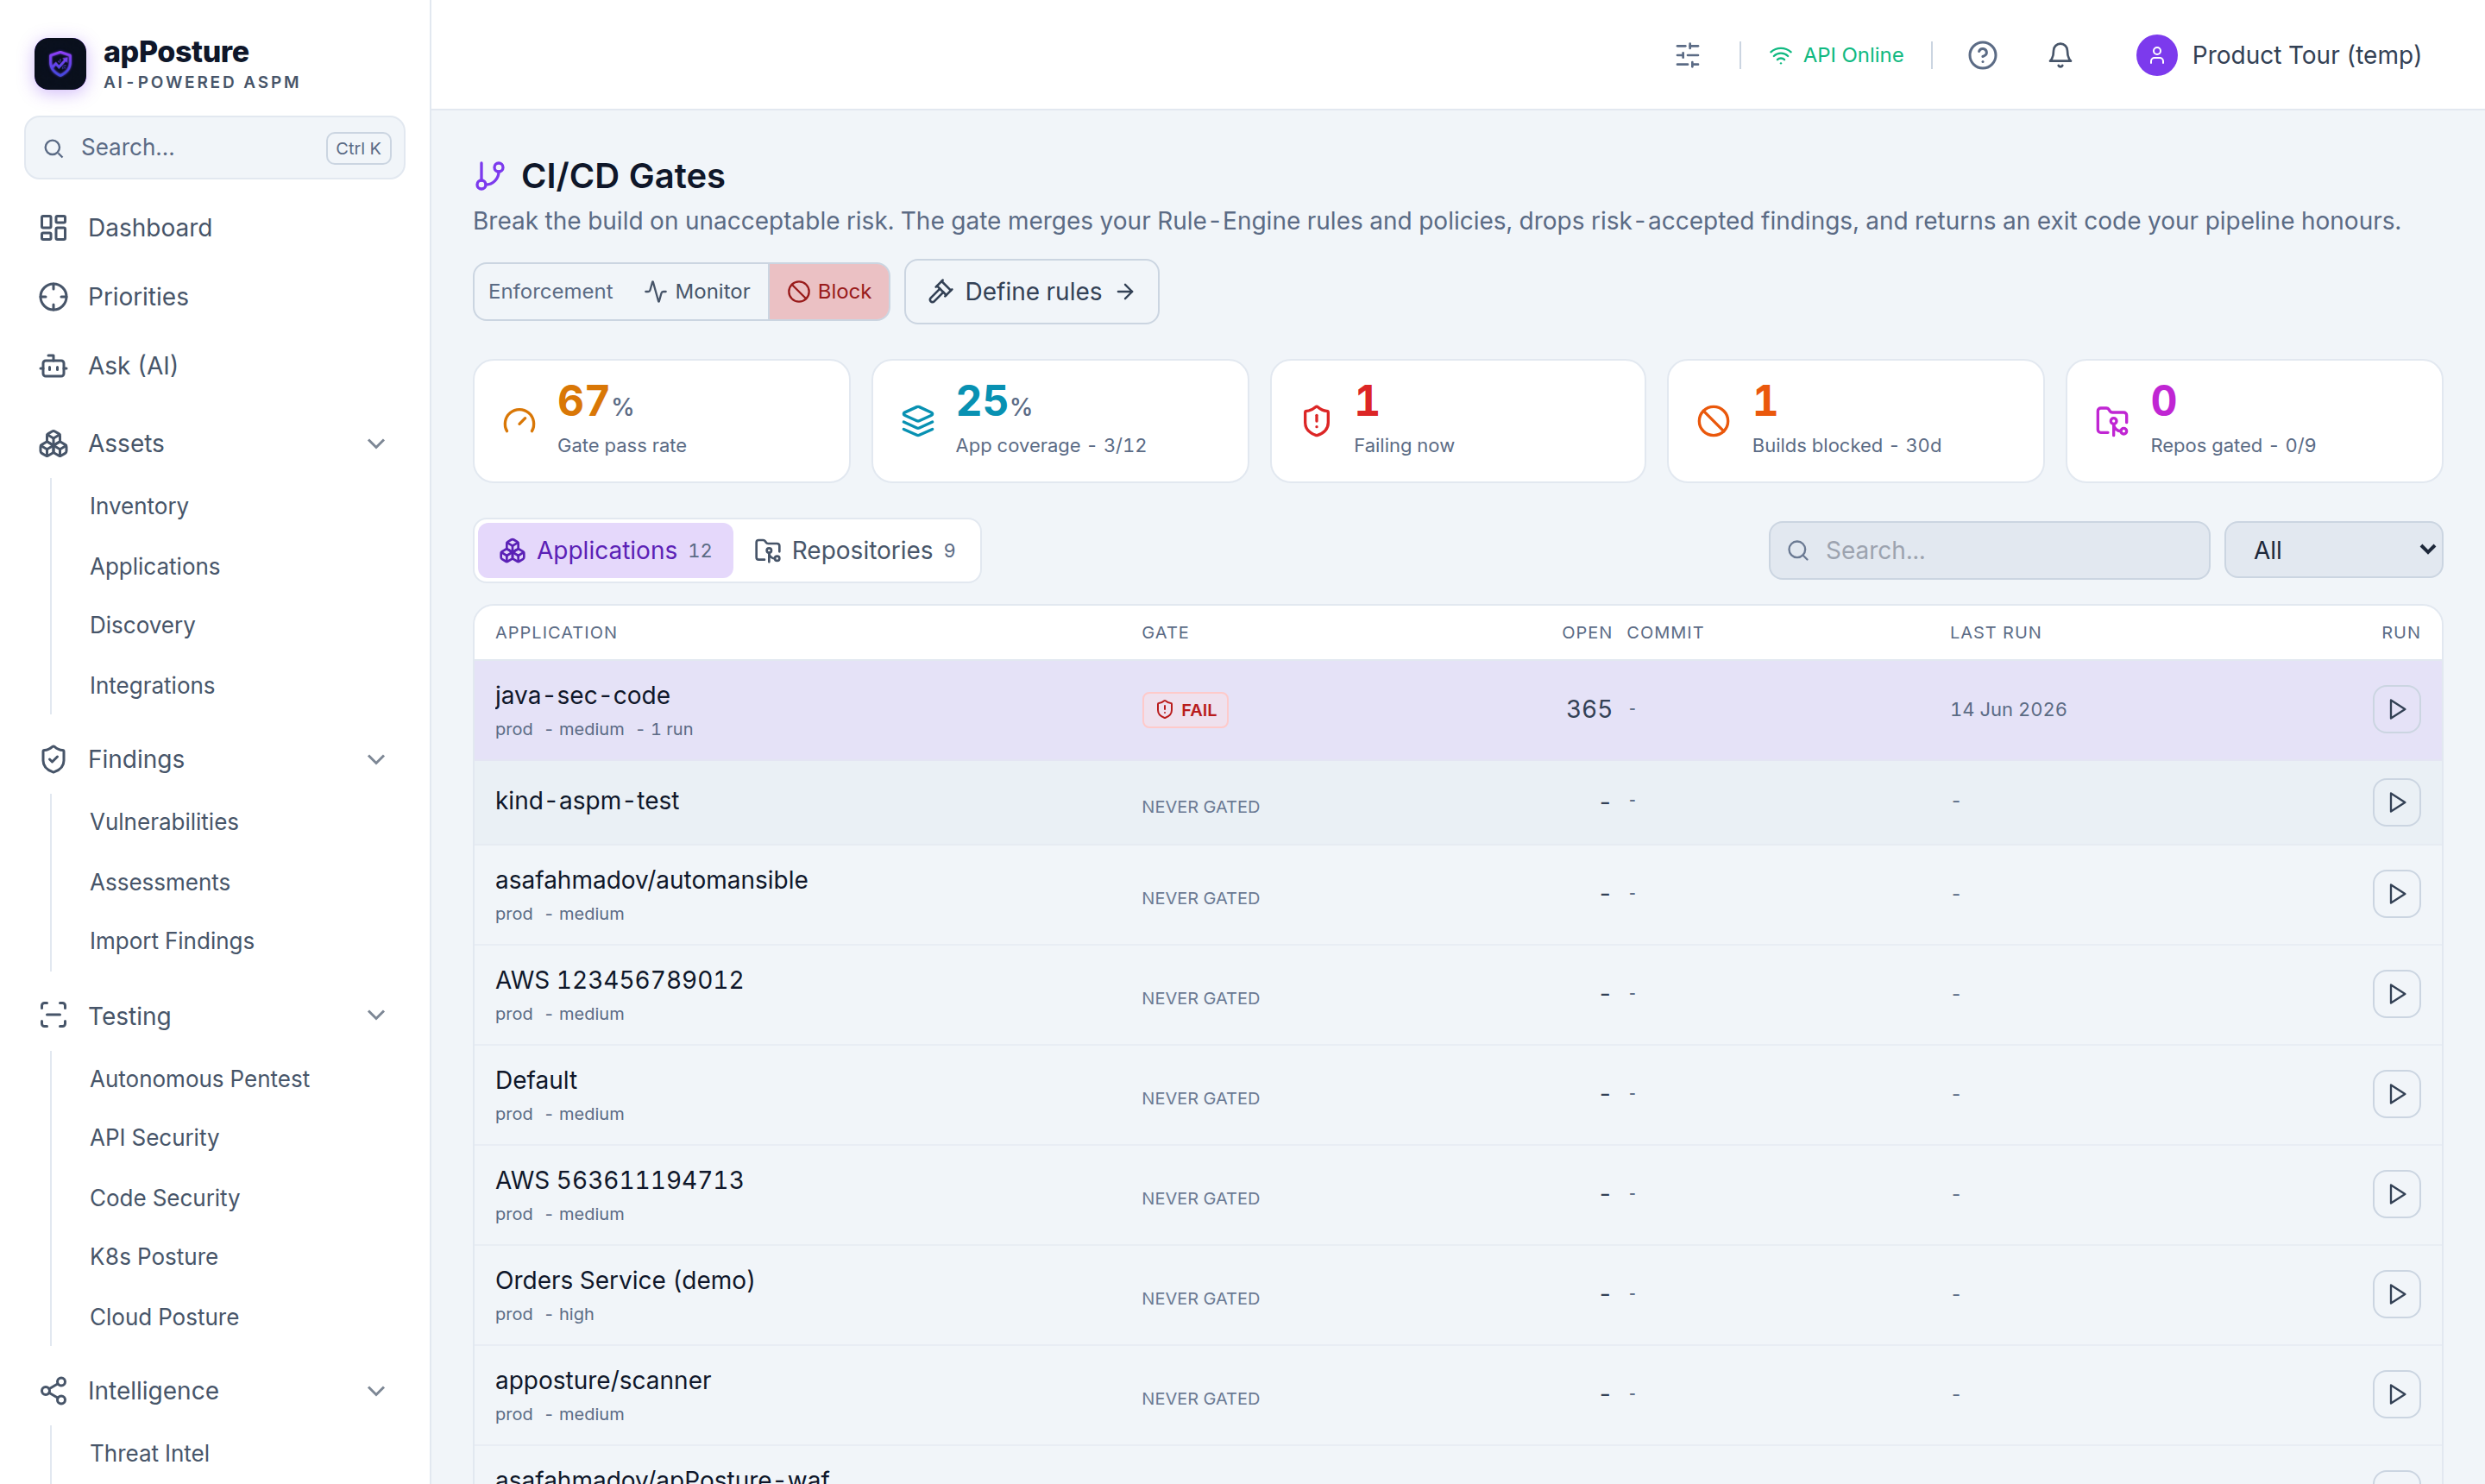This screenshot has height=1484, width=2485.
Task: Switch enforcement to Monitor mode
Action: [697, 291]
